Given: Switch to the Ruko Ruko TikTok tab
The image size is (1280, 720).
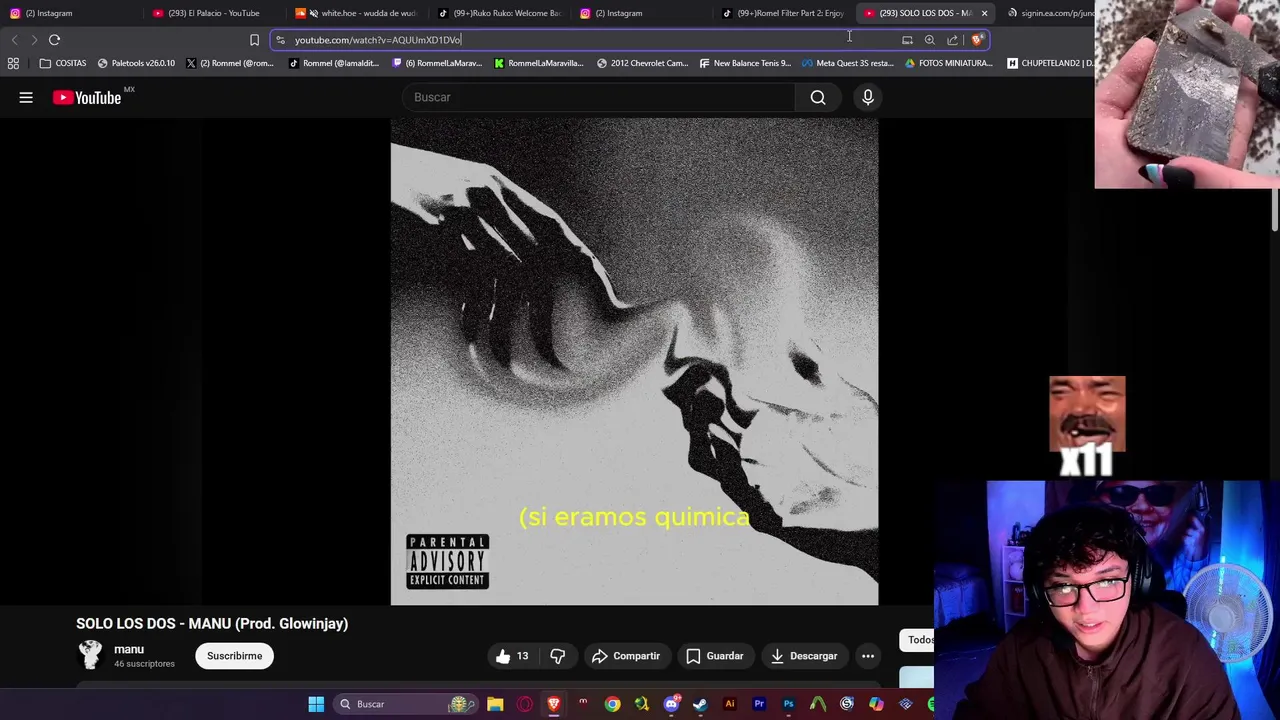Looking at the screenshot, I should pyautogui.click(x=500, y=13).
